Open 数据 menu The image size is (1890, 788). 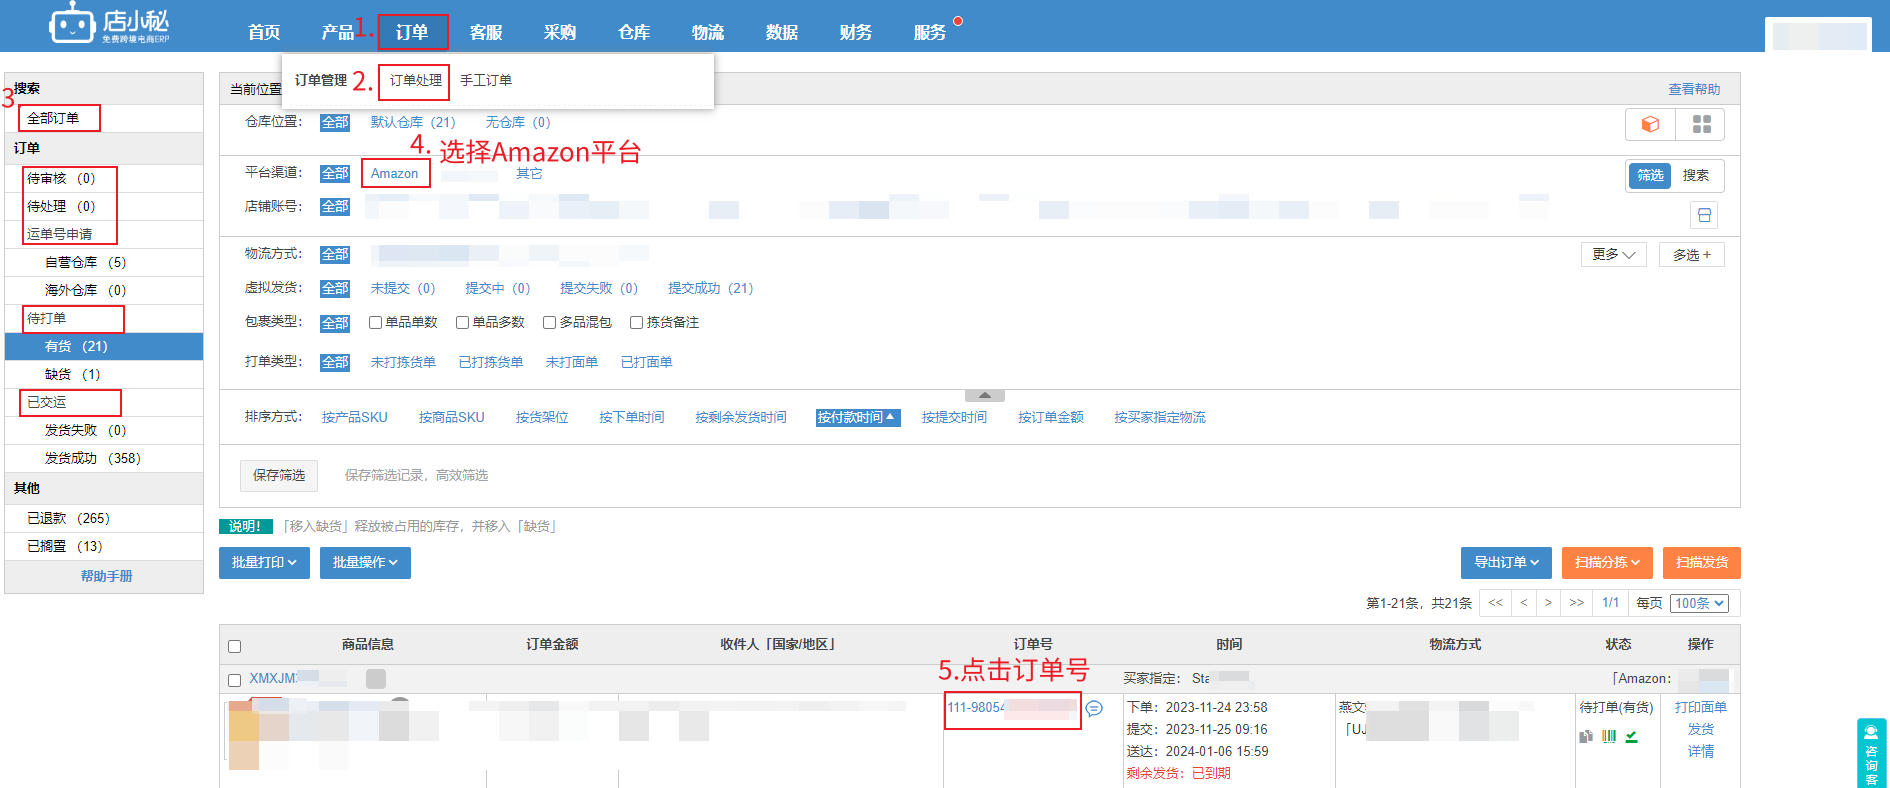click(x=782, y=32)
